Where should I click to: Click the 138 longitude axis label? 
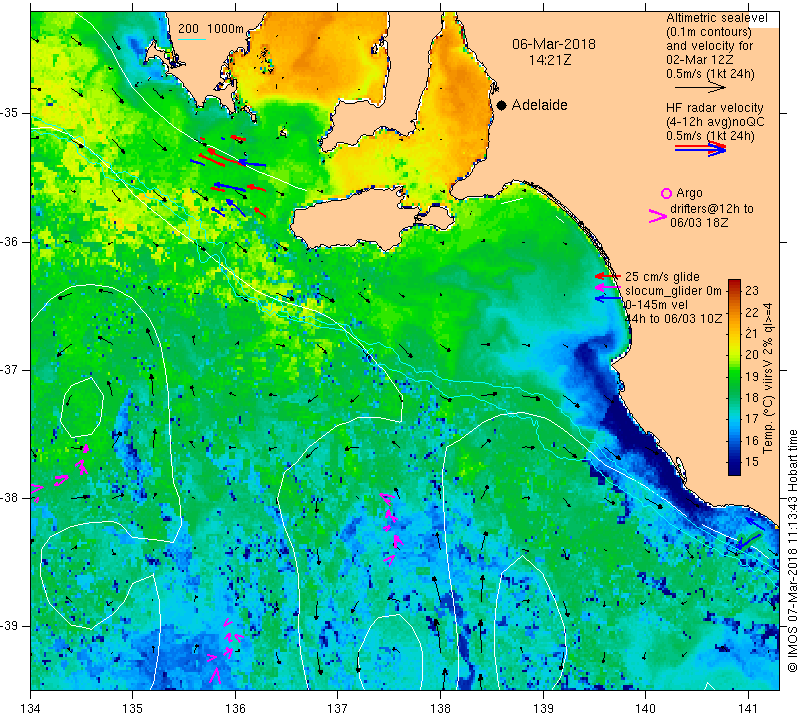(440, 708)
